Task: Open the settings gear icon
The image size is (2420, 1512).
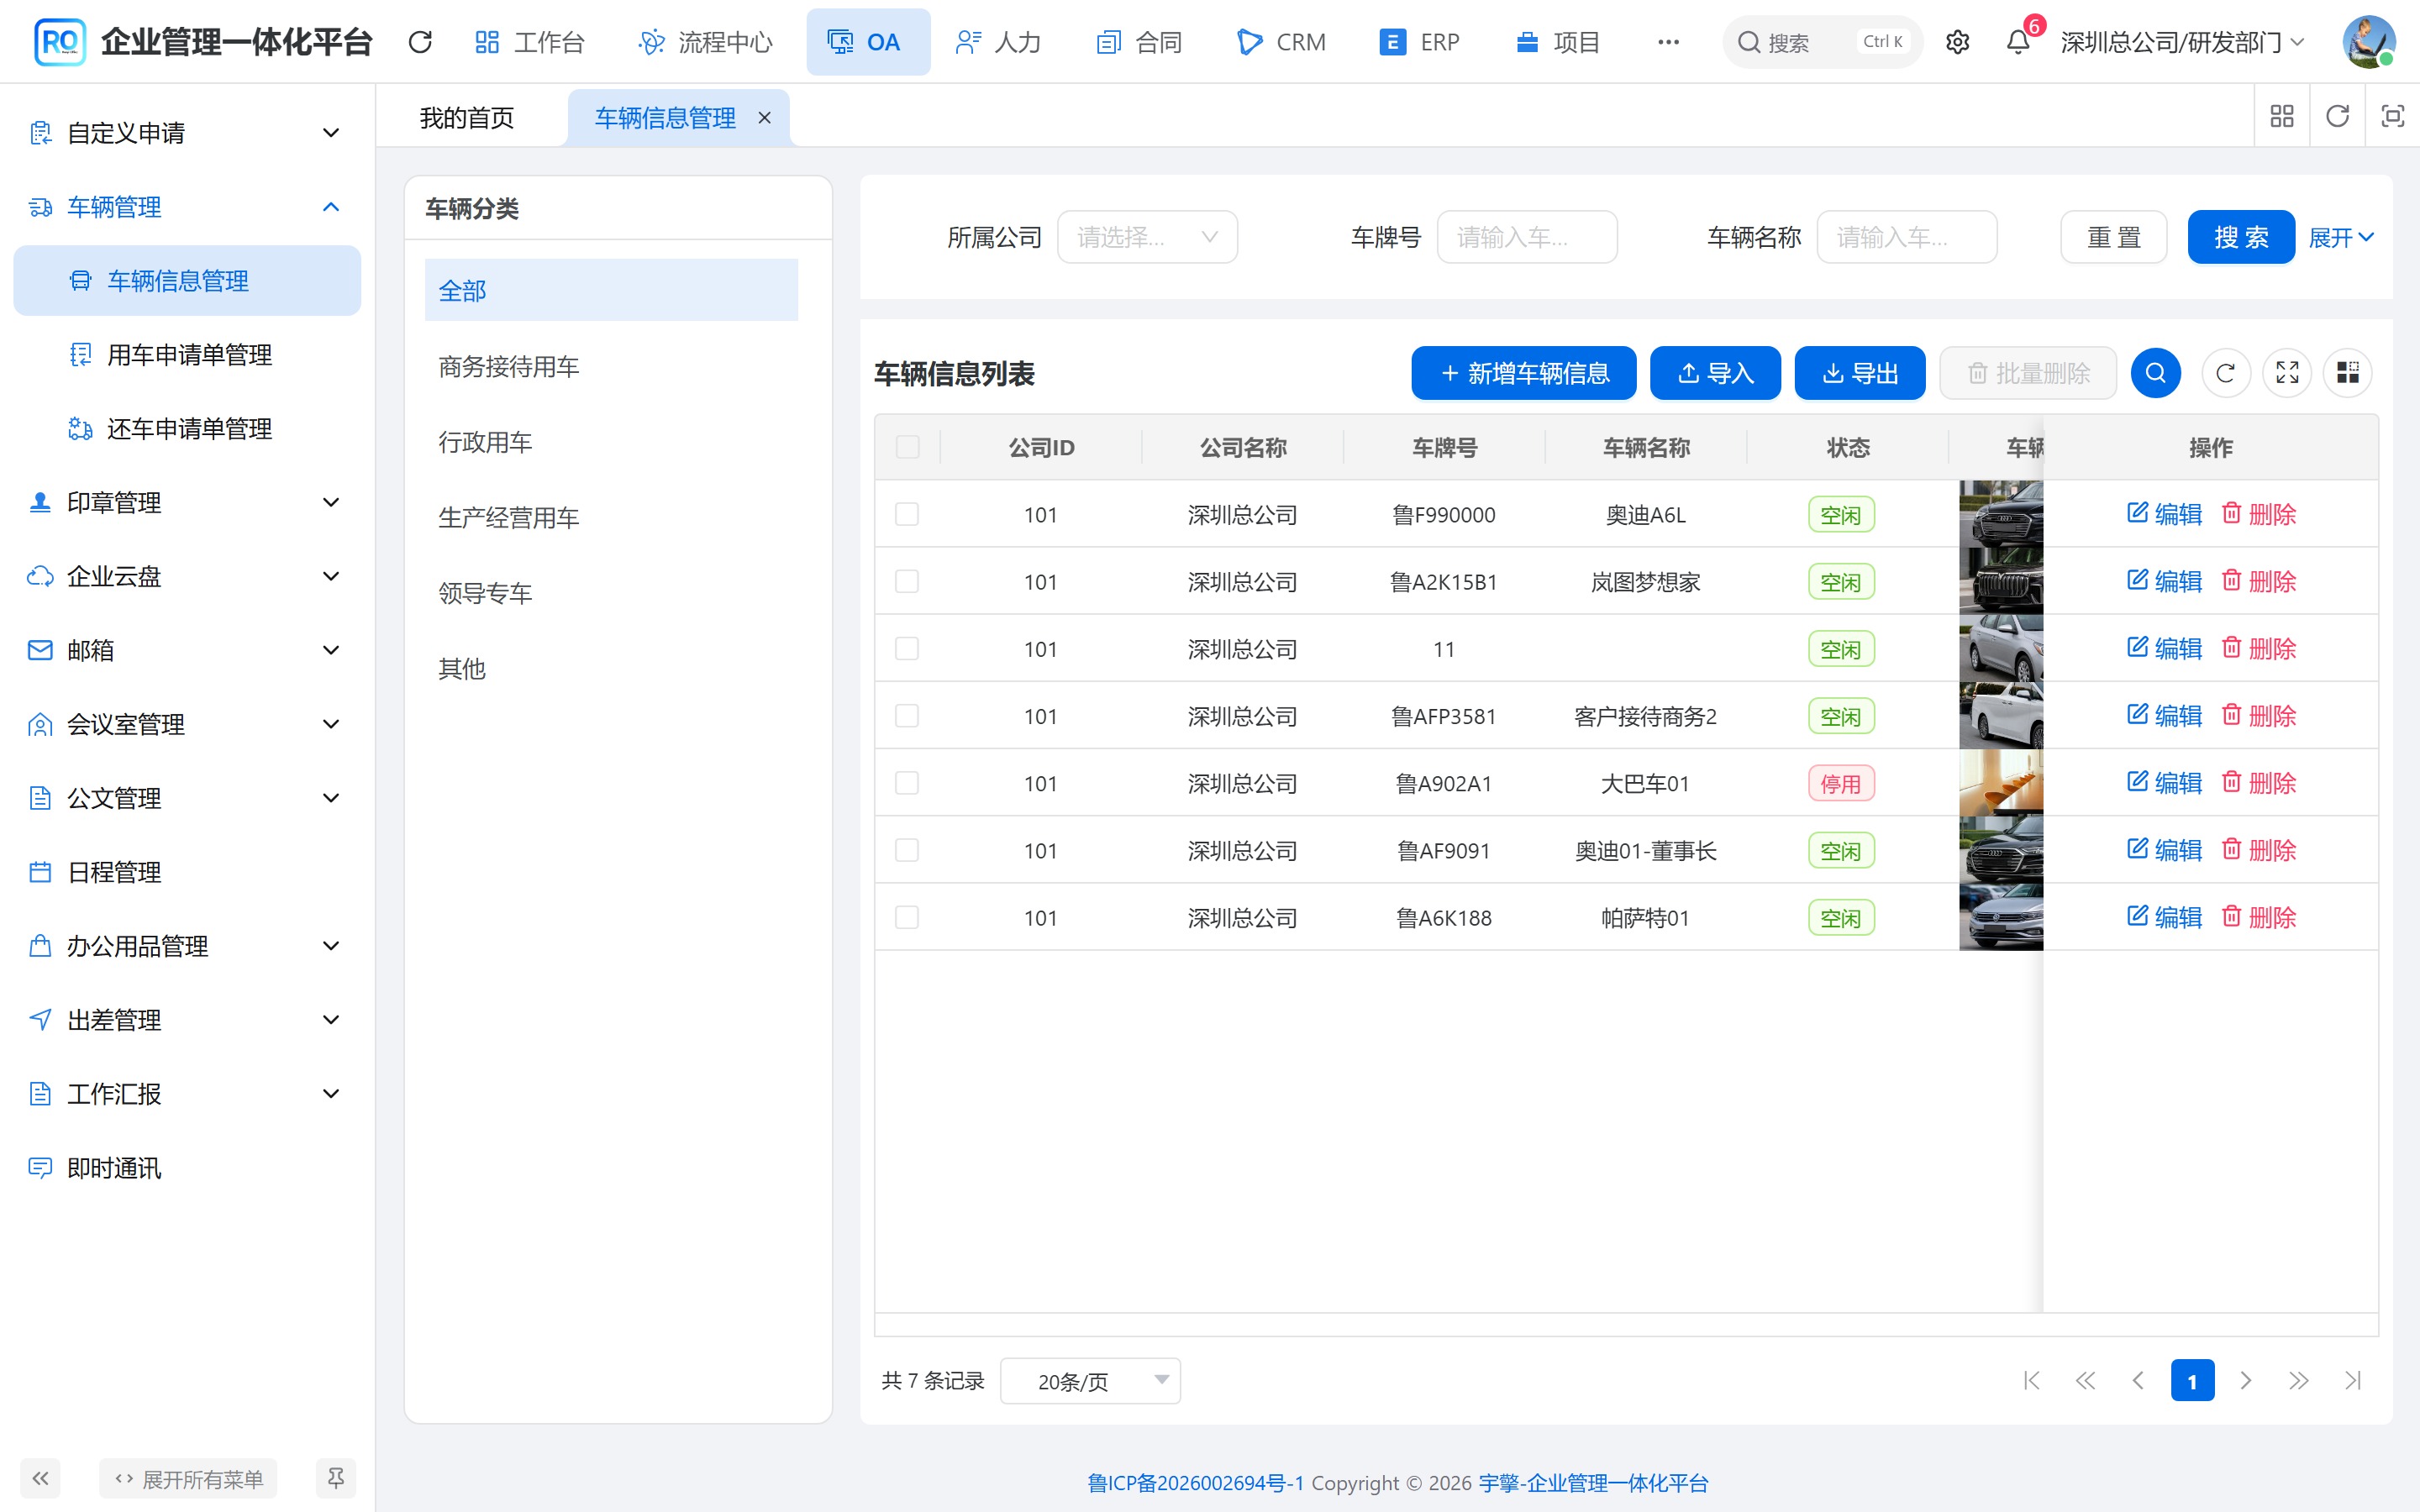Action: 1957,42
